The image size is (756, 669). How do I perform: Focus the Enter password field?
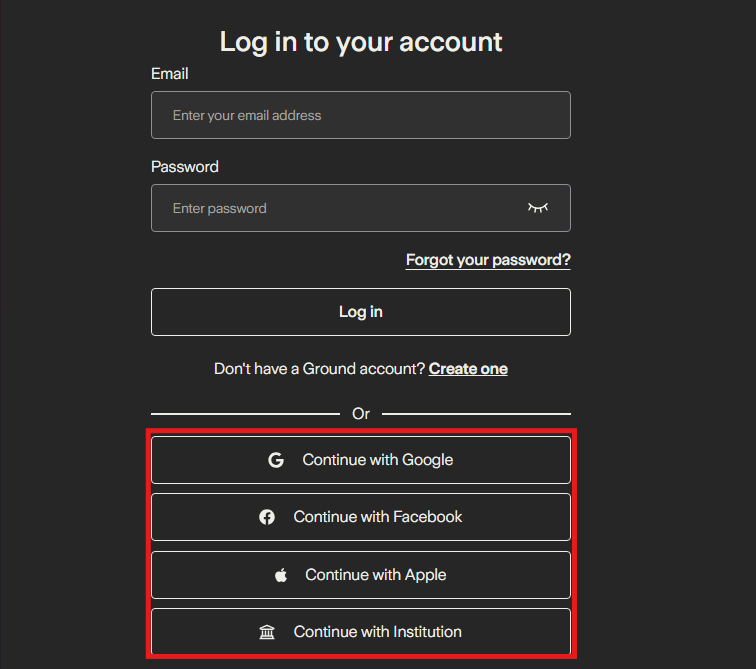pyautogui.click(x=335, y=208)
